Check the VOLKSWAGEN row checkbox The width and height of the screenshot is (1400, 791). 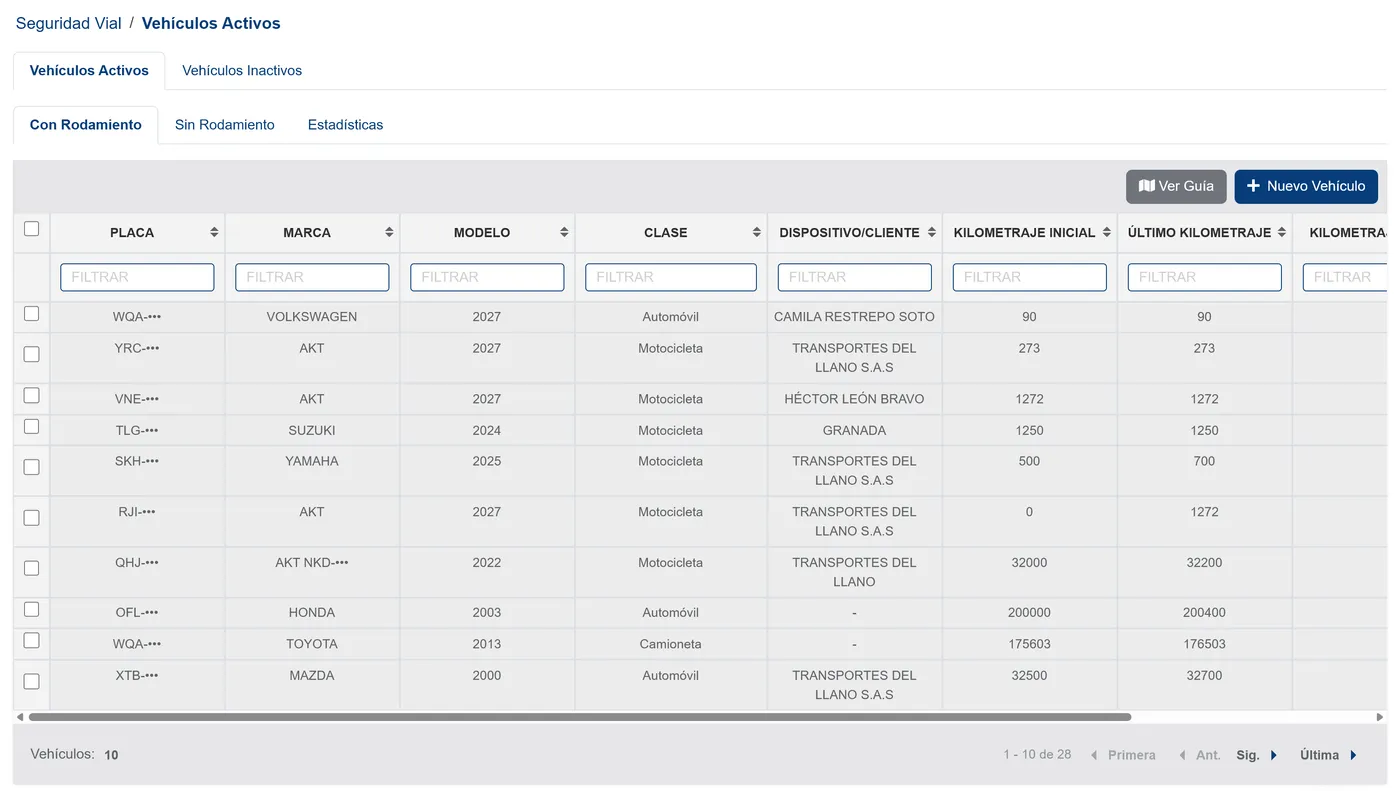pos(31,314)
